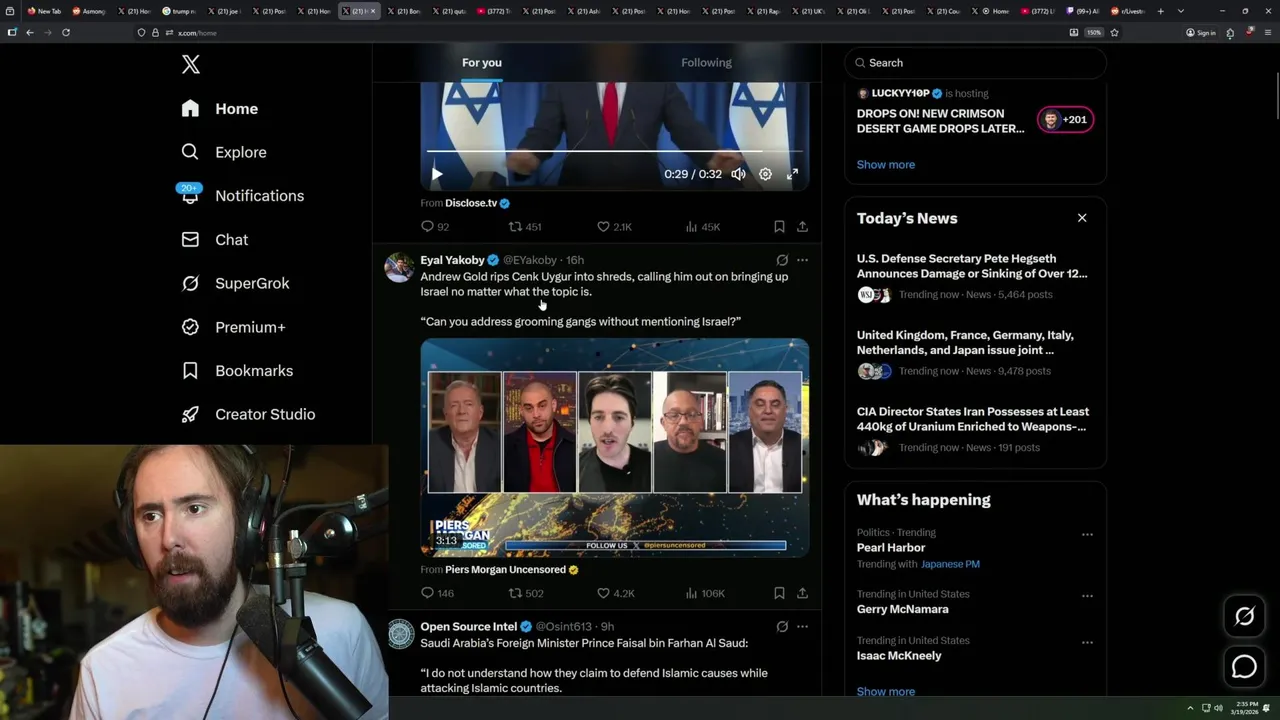Image resolution: width=1280 pixels, height=720 pixels.
Task: Share the Disclose.tv post
Action: [x=802, y=227]
